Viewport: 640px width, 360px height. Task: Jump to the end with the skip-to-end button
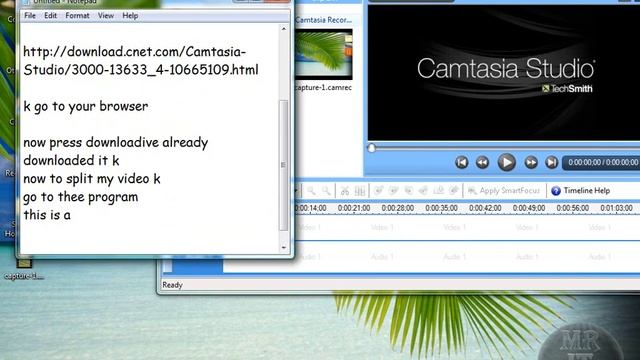click(x=551, y=162)
